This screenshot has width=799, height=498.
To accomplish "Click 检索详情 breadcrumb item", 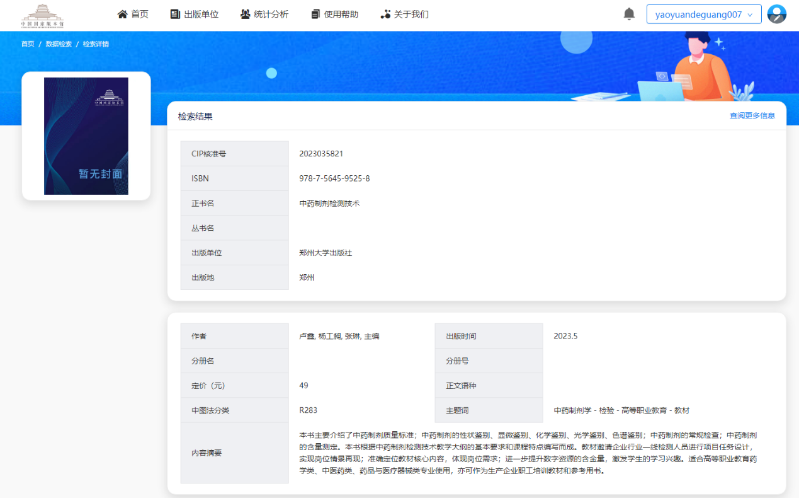I will coord(96,44).
